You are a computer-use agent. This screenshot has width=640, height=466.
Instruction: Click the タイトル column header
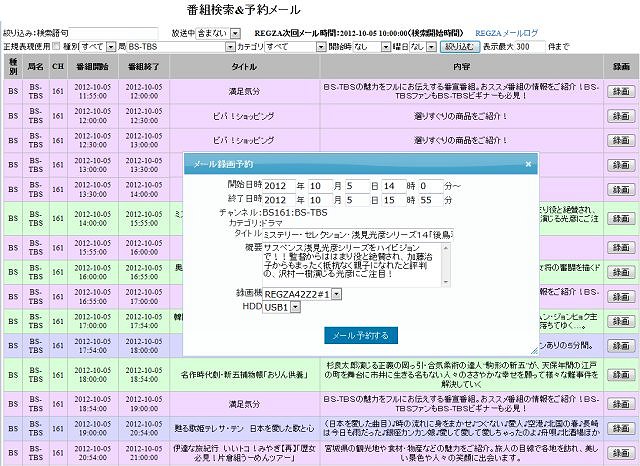click(x=244, y=67)
